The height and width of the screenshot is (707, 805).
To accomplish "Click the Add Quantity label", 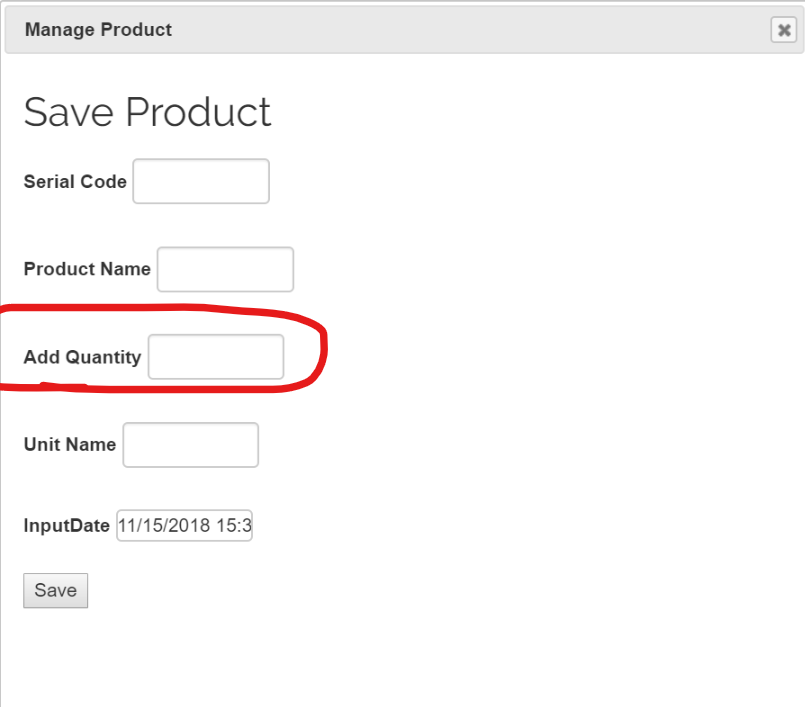I will [82, 357].
